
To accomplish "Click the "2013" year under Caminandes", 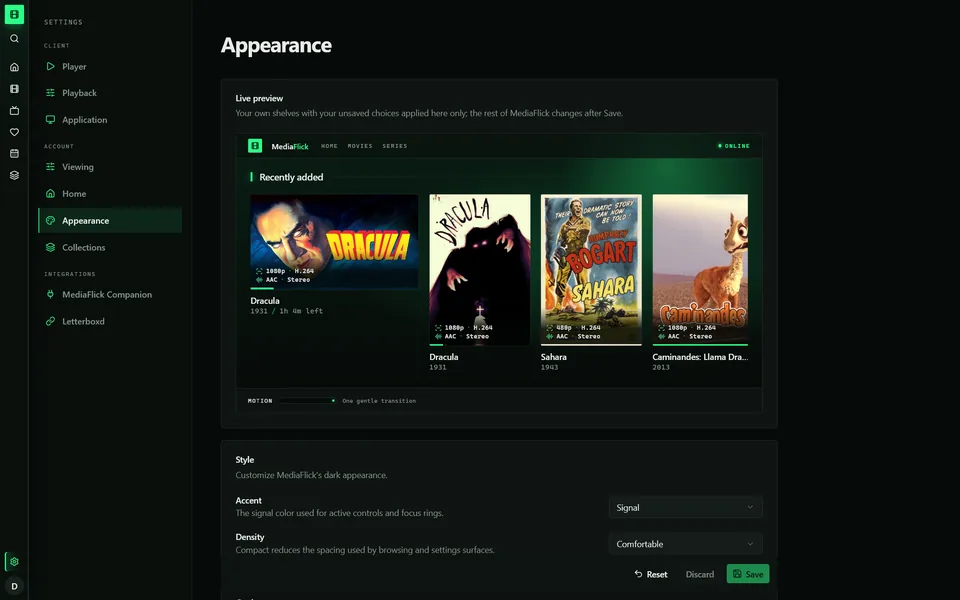I will (661, 367).
